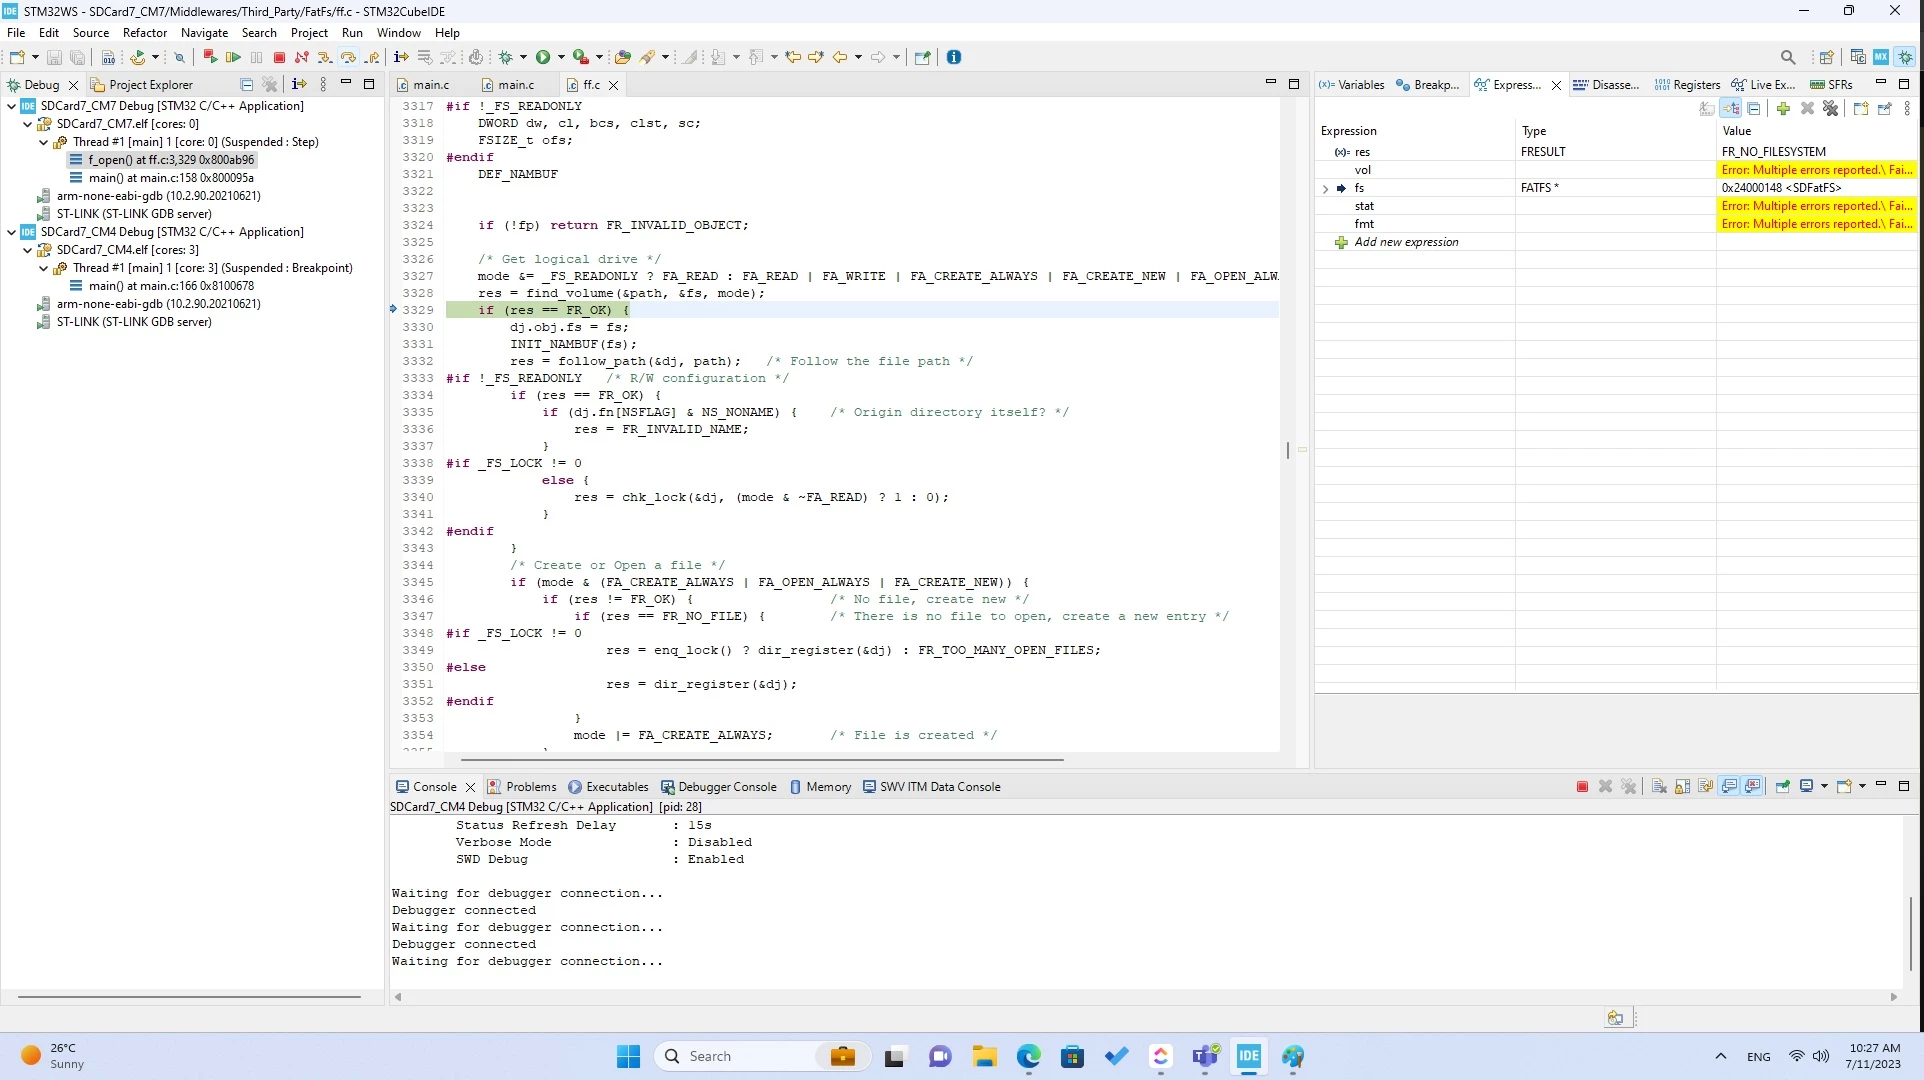Open the Display Selected Console dropdown arrow

click(1824, 787)
